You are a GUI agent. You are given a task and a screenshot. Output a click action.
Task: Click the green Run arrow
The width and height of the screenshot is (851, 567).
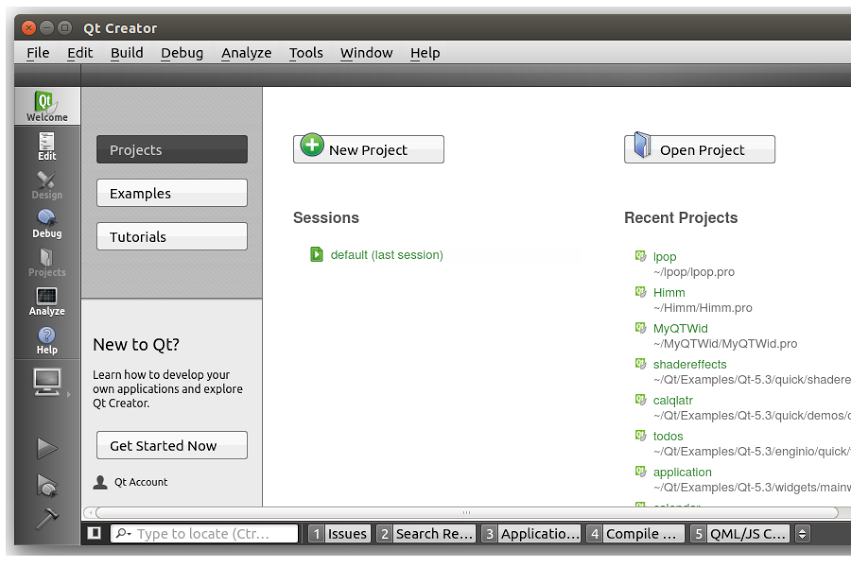click(47, 448)
